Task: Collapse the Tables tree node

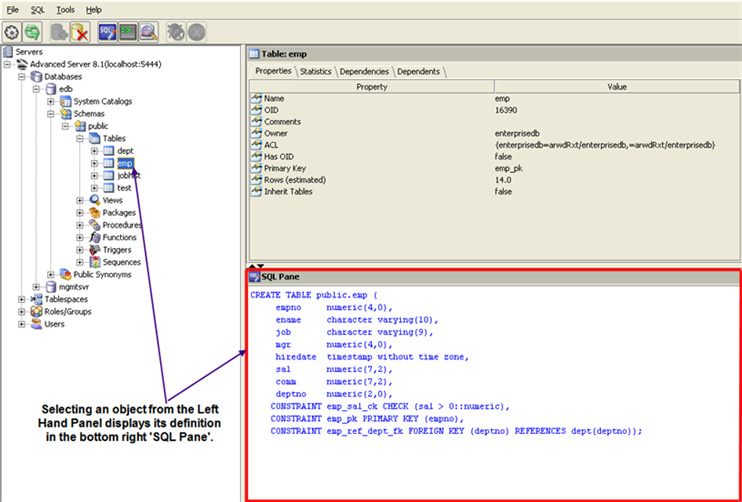Action: click(80, 138)
